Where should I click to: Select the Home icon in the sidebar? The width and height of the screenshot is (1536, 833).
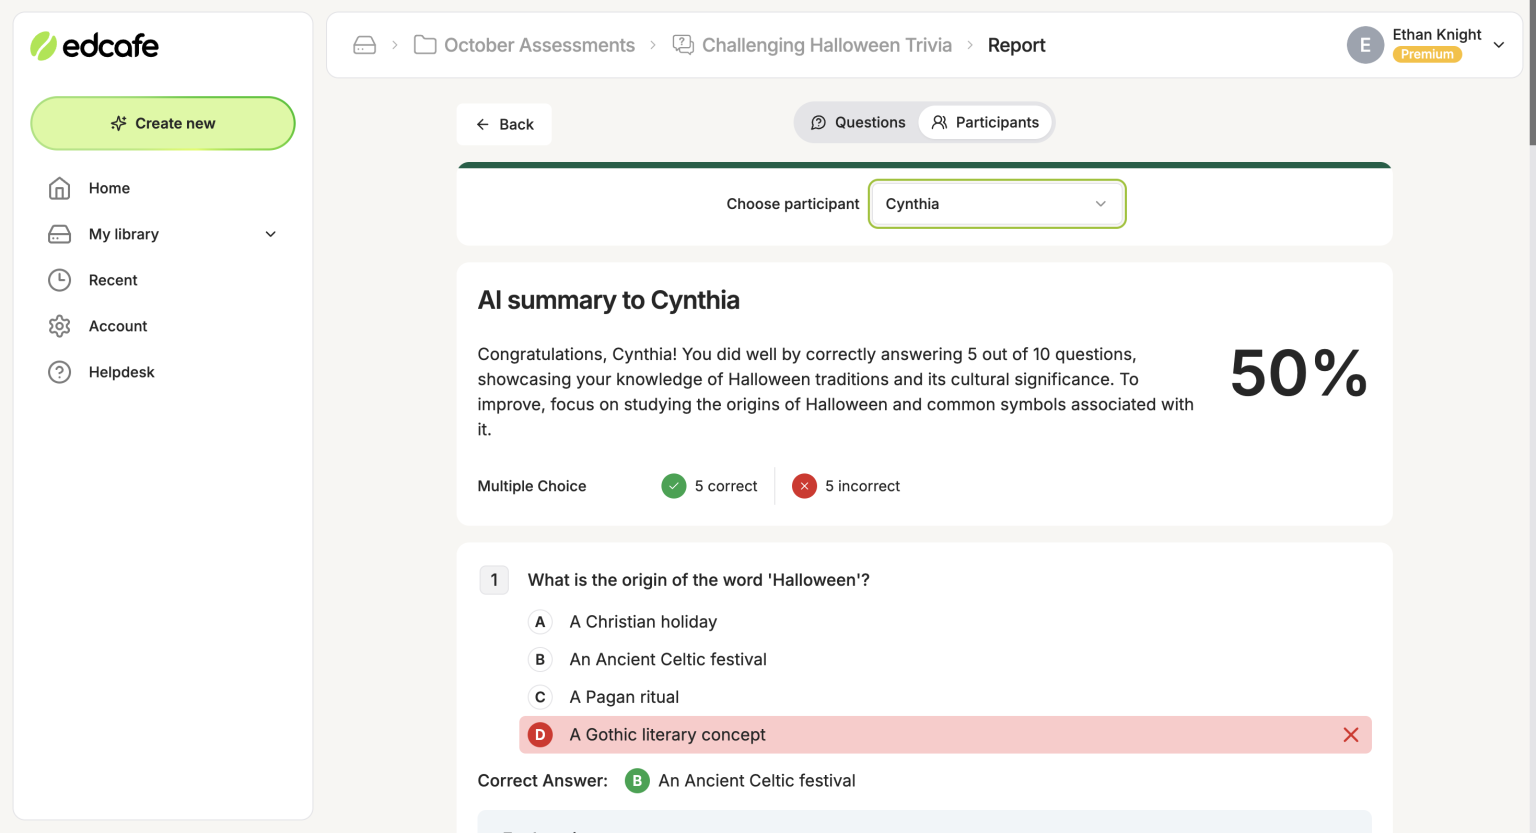61,188
